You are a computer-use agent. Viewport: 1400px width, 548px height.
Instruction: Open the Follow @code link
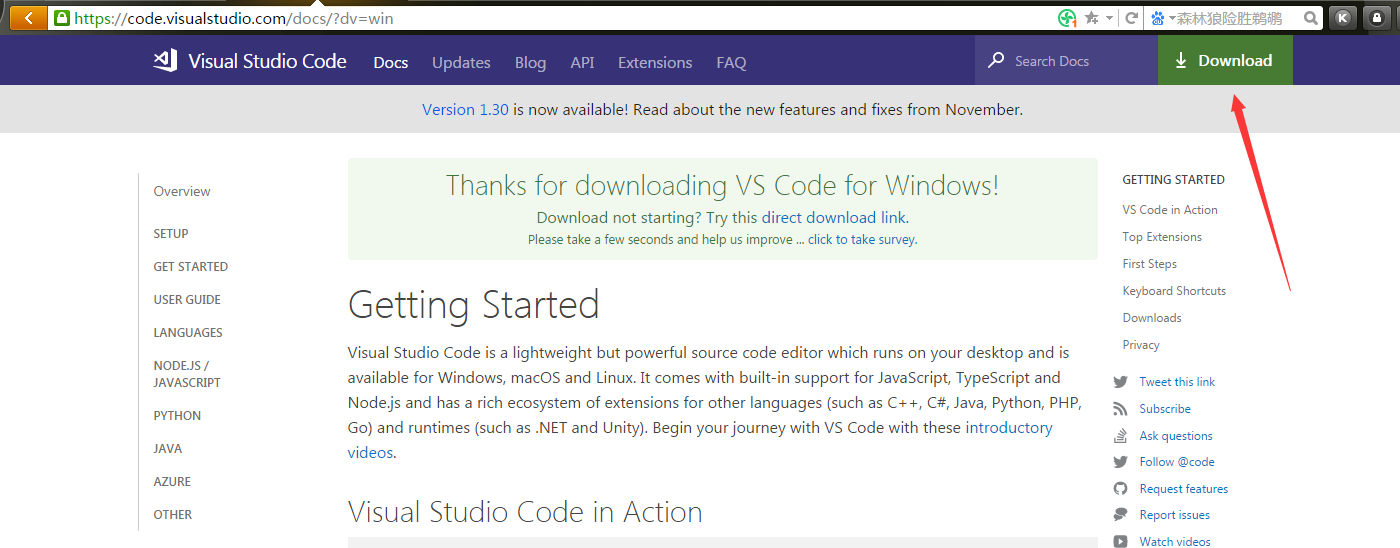tap(1177, 462)
